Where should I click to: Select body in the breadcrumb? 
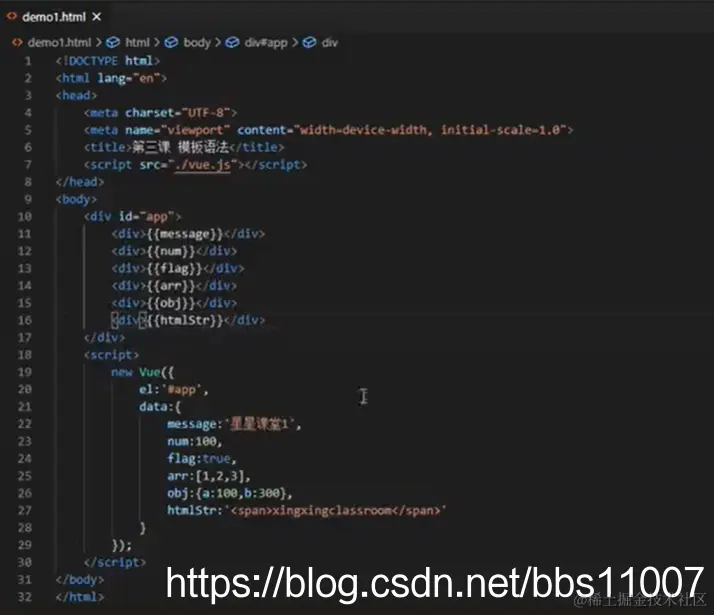tap(197, 42)
